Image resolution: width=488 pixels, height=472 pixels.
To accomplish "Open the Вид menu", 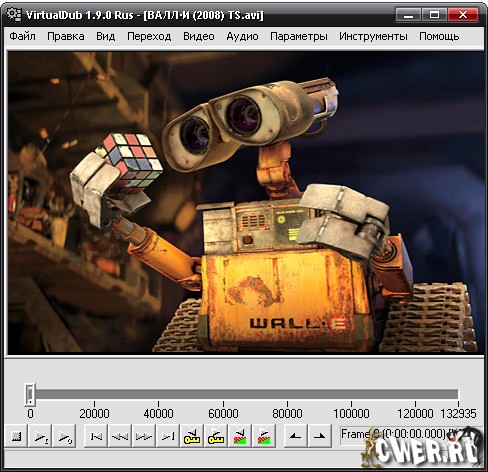I will 106,36.
